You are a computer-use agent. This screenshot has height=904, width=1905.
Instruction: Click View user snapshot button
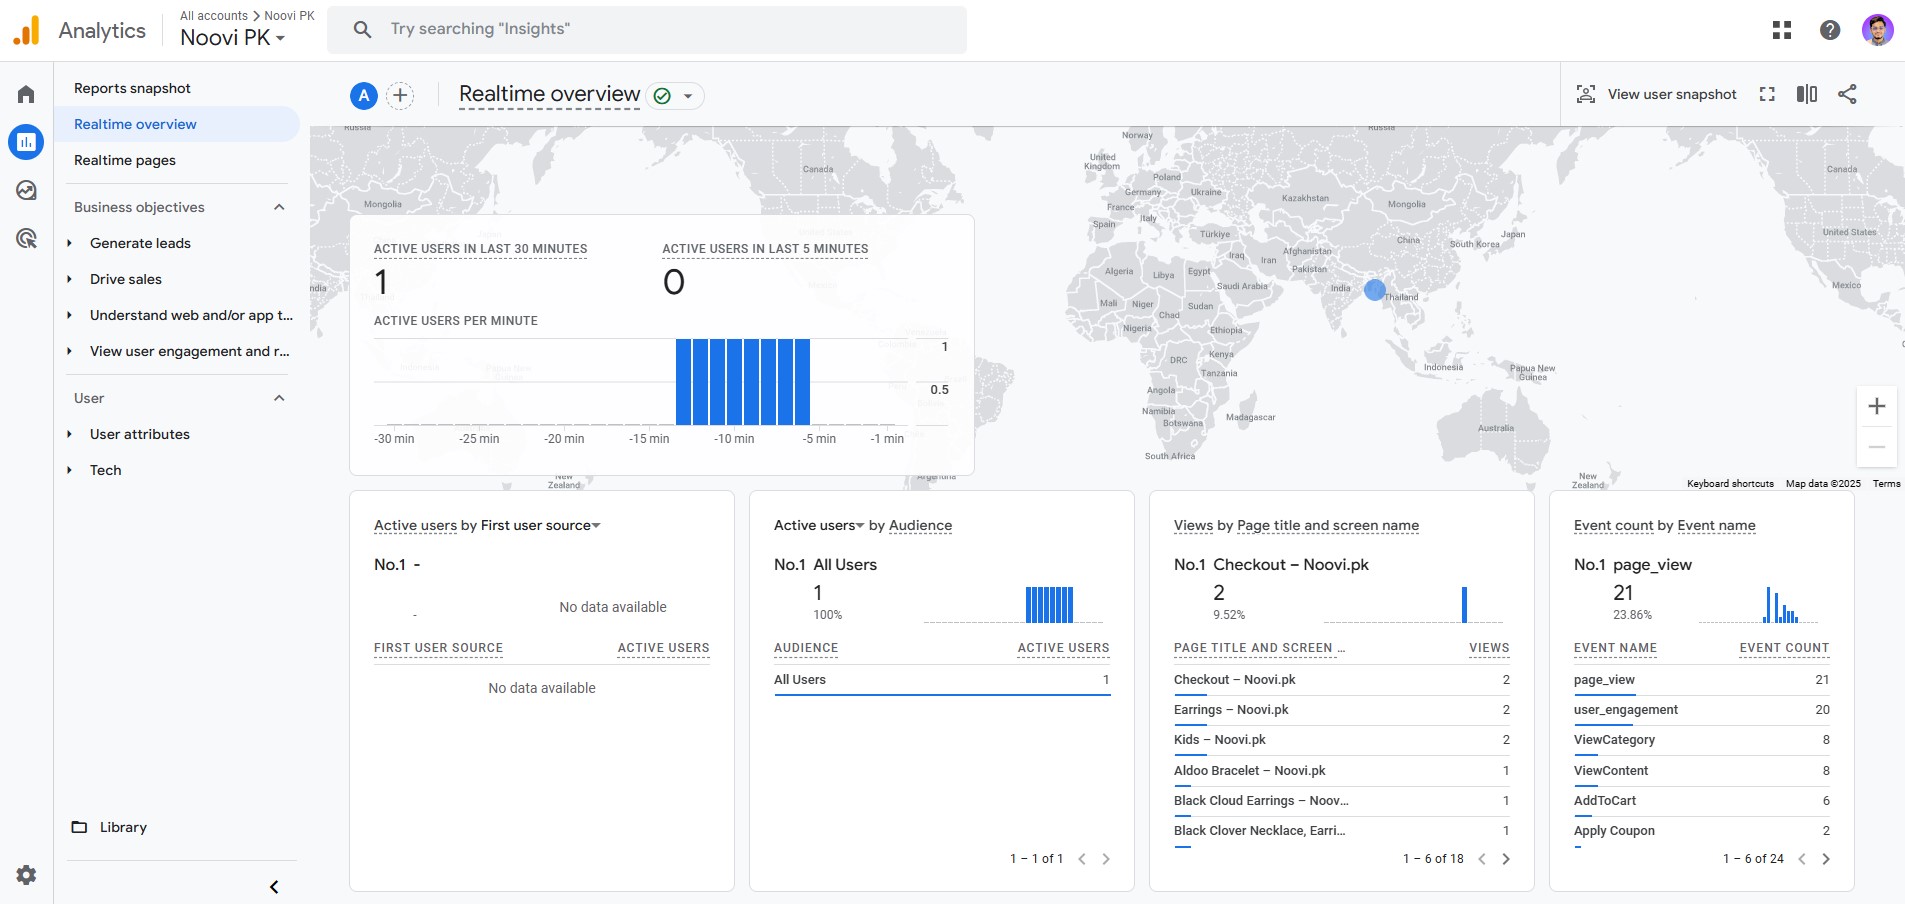(1656, 94)
